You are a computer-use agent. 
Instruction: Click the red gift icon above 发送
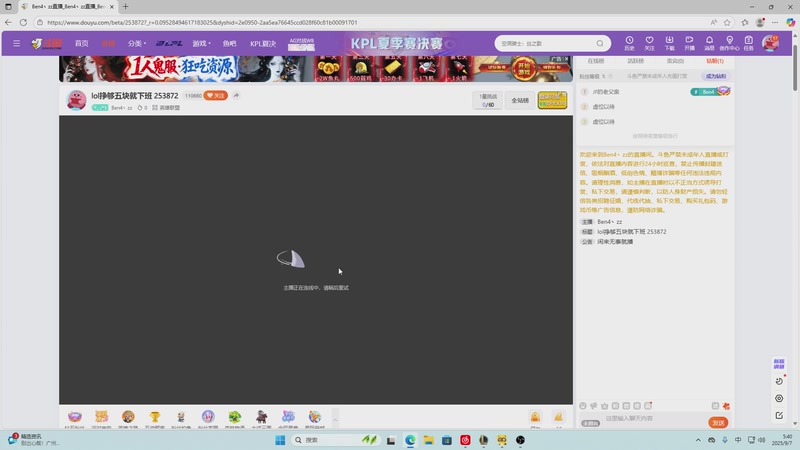tap(726, 406)
